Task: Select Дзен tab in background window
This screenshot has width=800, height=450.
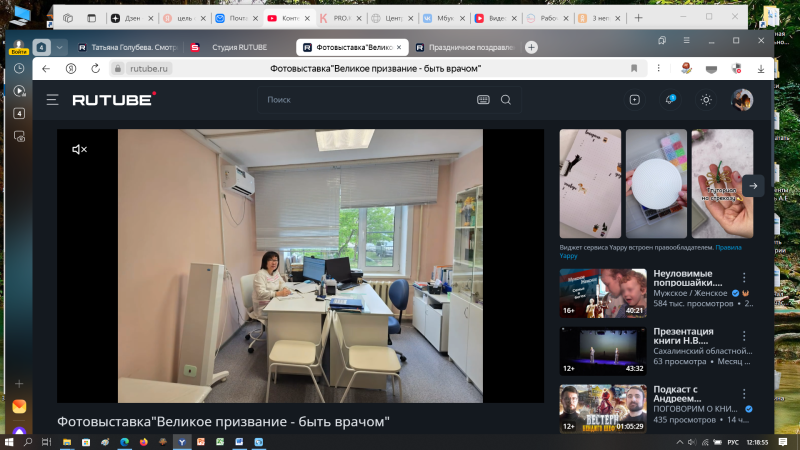Action: 132,18
